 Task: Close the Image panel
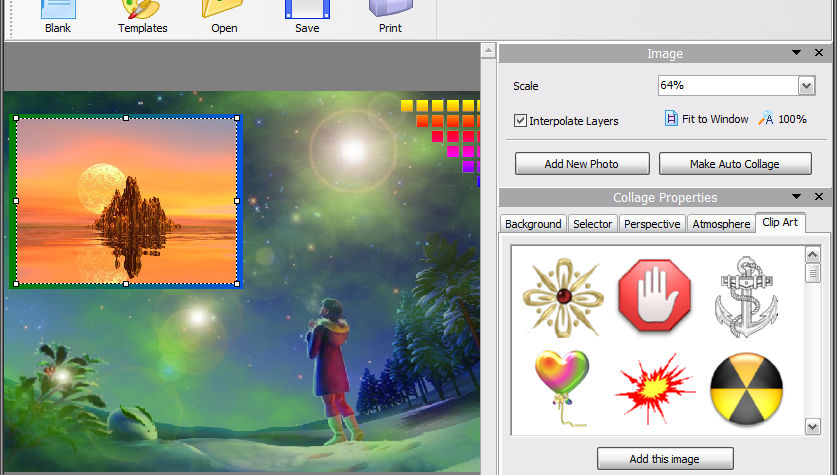coord(819,52)
